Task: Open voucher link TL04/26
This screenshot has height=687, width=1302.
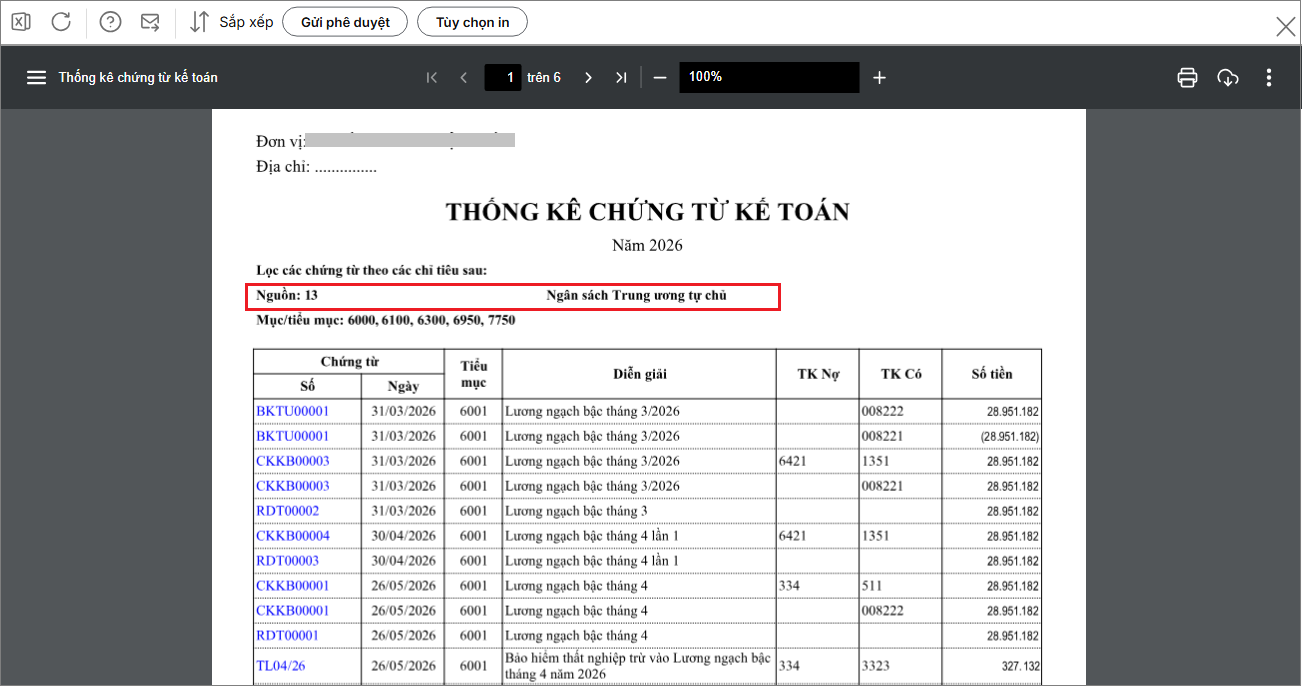Action: (281, 666)
